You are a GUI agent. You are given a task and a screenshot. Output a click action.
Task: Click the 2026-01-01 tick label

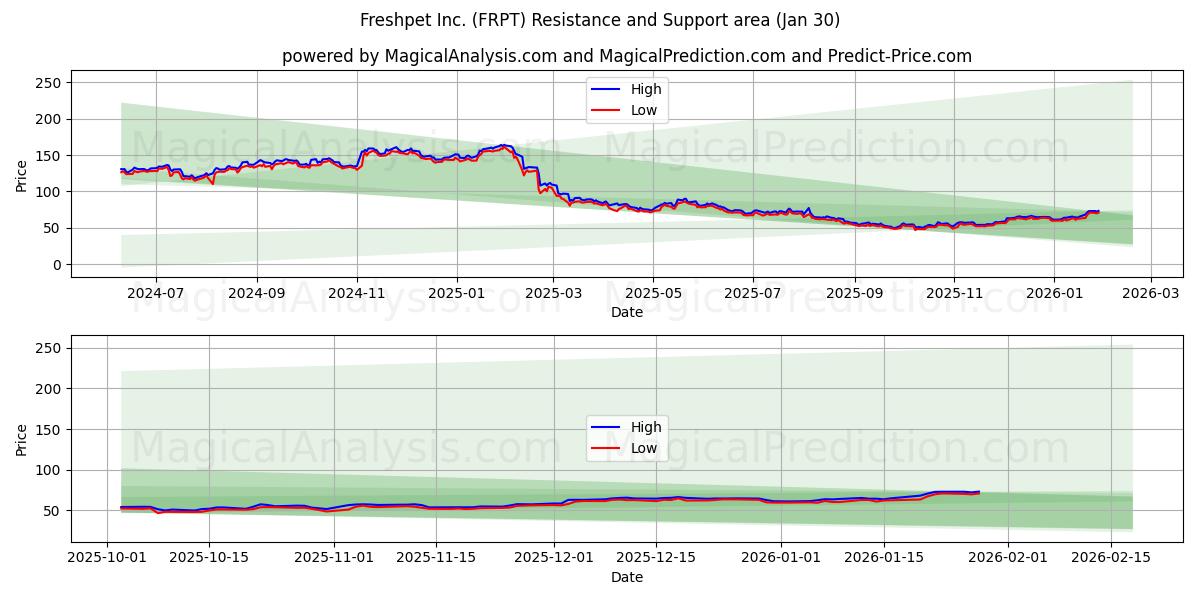(781, 558)
